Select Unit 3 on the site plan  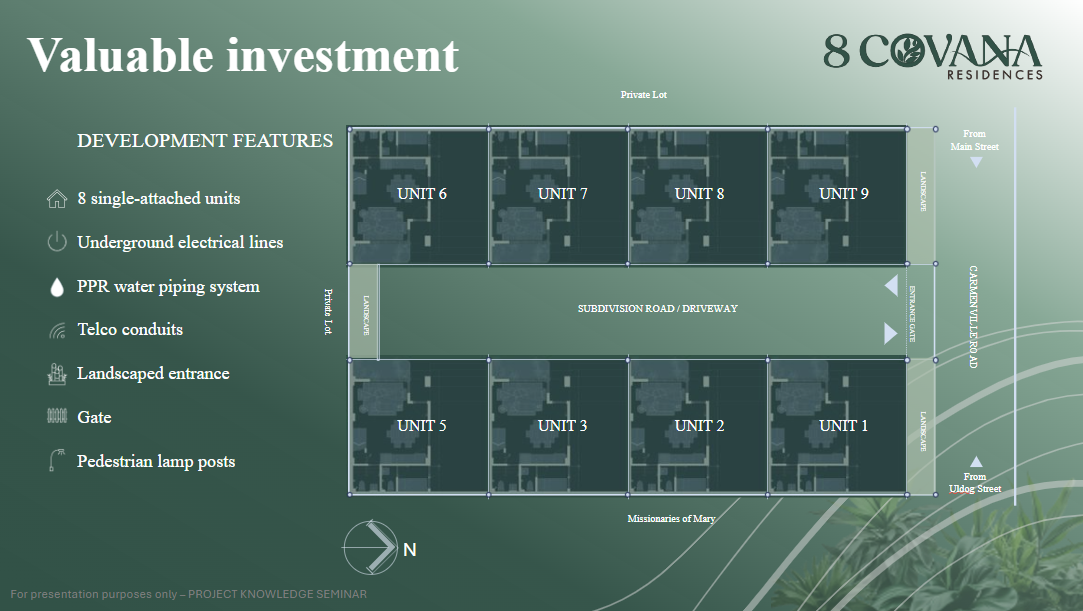coord(562,426)
